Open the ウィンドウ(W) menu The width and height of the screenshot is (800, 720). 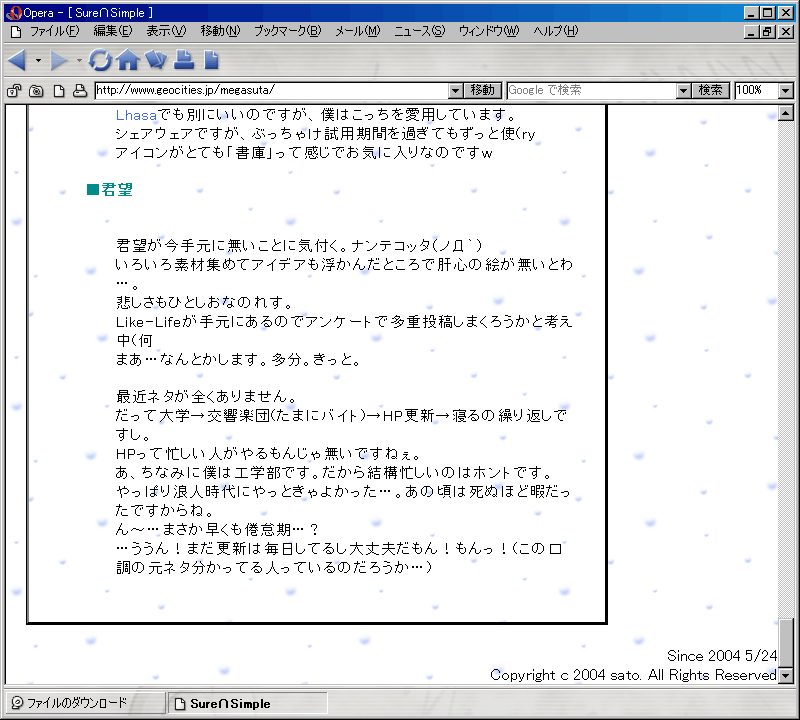(x=489, y=32)
